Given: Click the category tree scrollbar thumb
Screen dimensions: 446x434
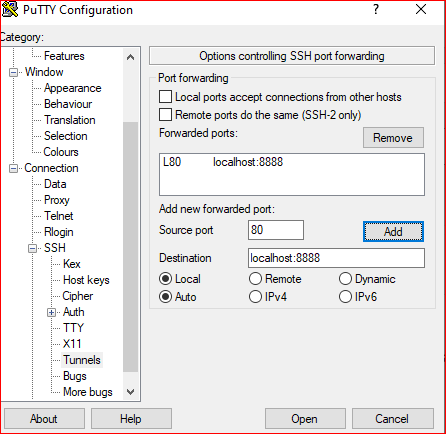Looking at the screenshot, I should [x=131, y=247].
